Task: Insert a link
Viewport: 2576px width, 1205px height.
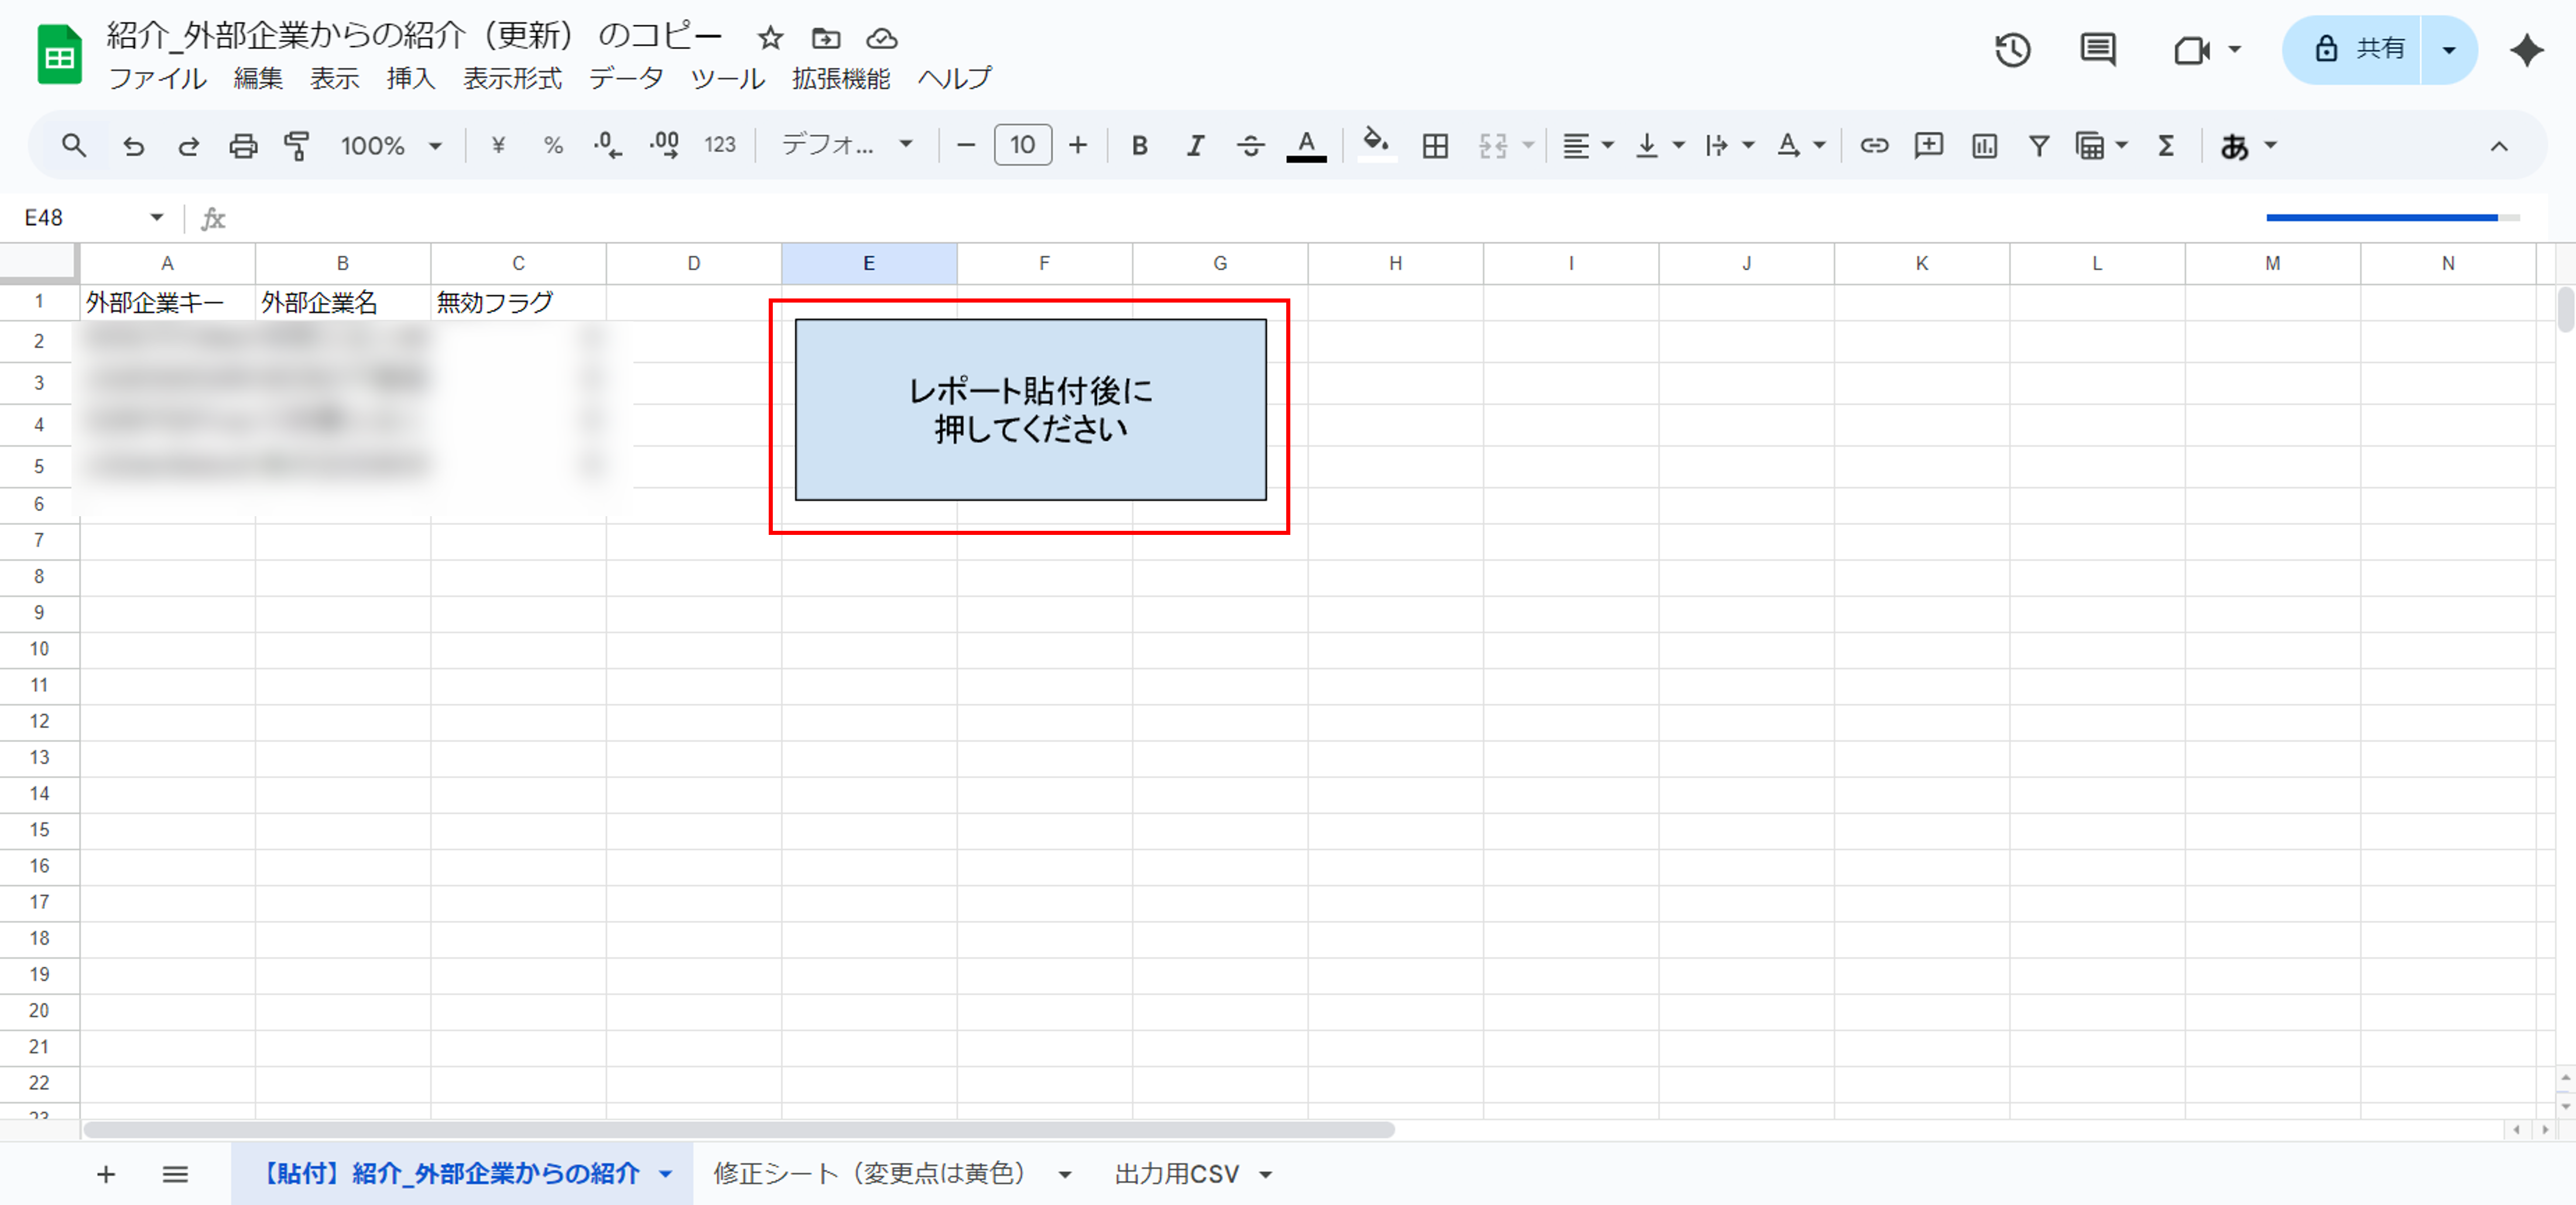Action: (1874, 145)
